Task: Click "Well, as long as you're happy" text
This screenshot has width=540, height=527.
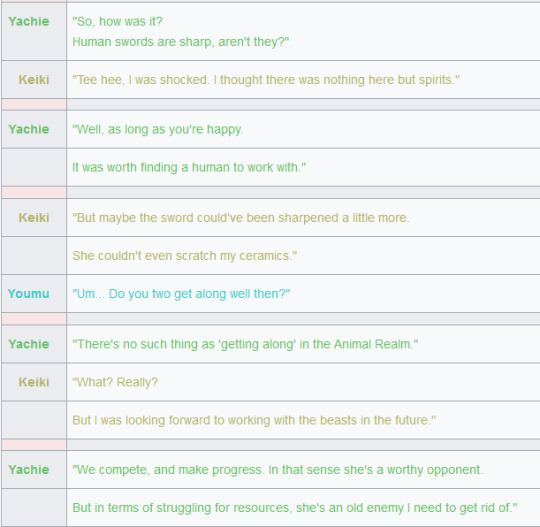Action: click(x=158, y=130)
